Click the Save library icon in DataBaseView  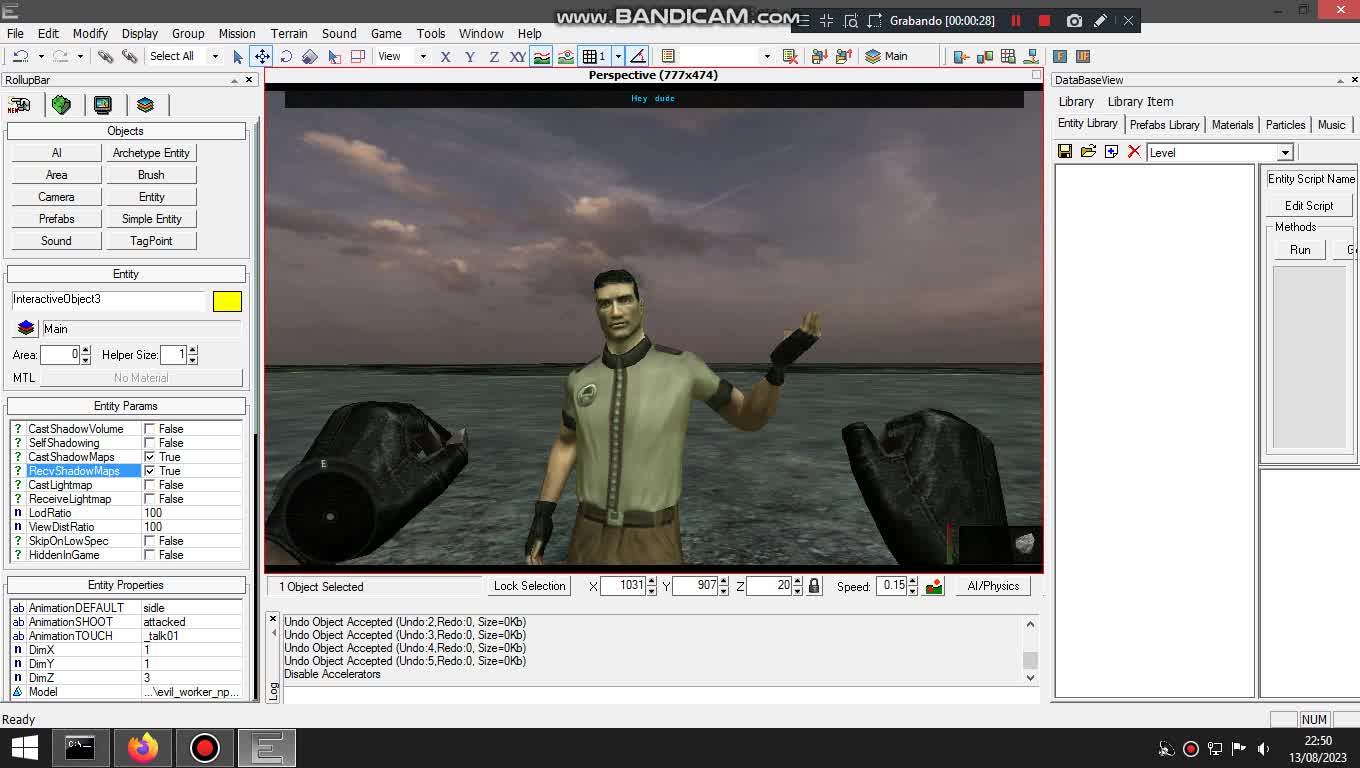(x=1064, y=151)
